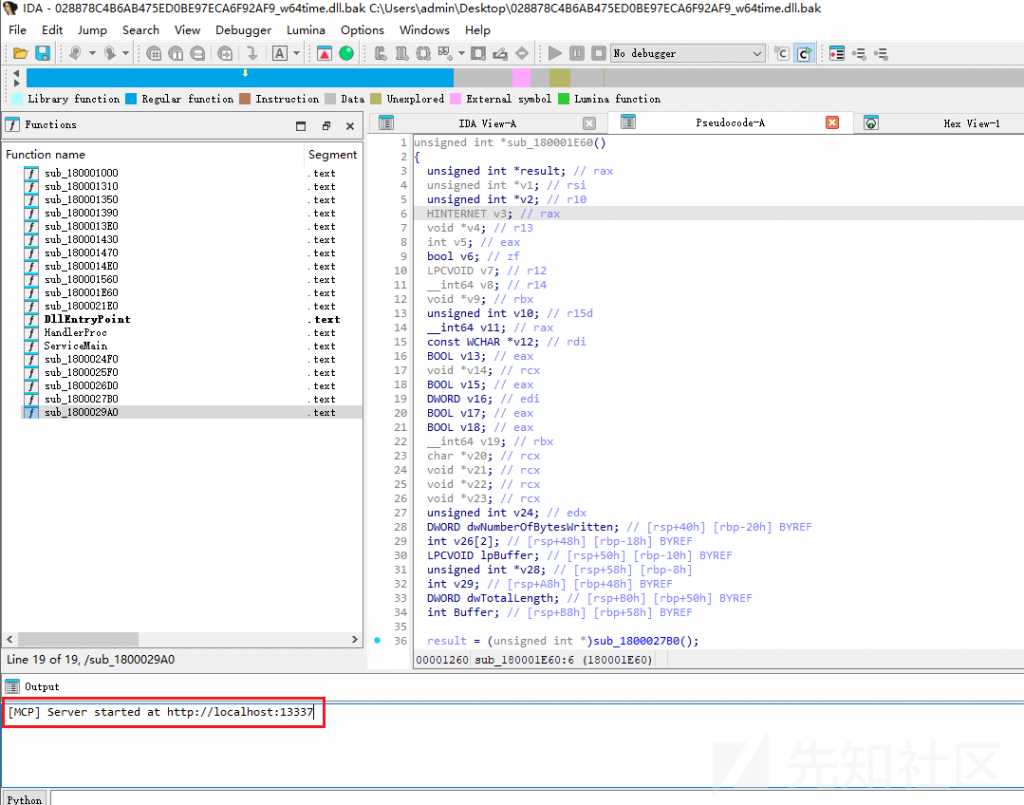This screenshot has width=1024, height=805.
Task: Click the breakpoint dot on line 36
Action: click(377, 640)
